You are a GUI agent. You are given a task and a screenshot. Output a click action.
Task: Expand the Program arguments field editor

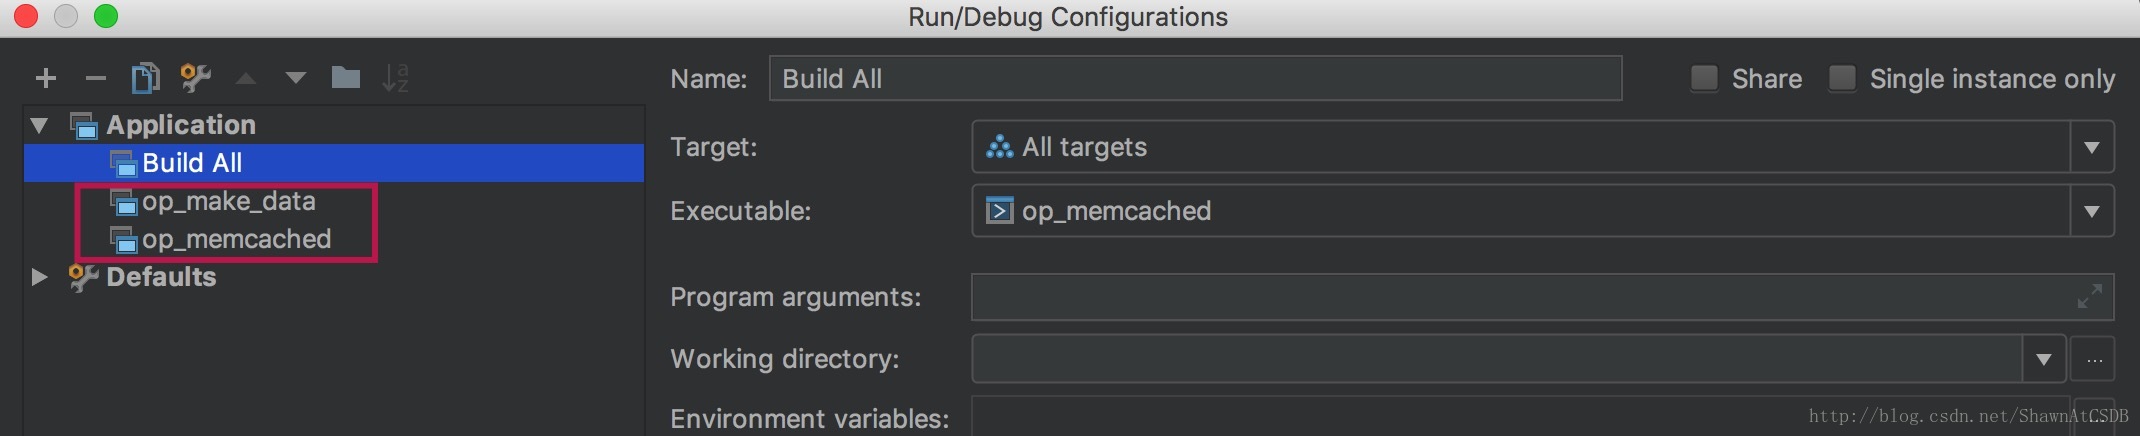2090,297
